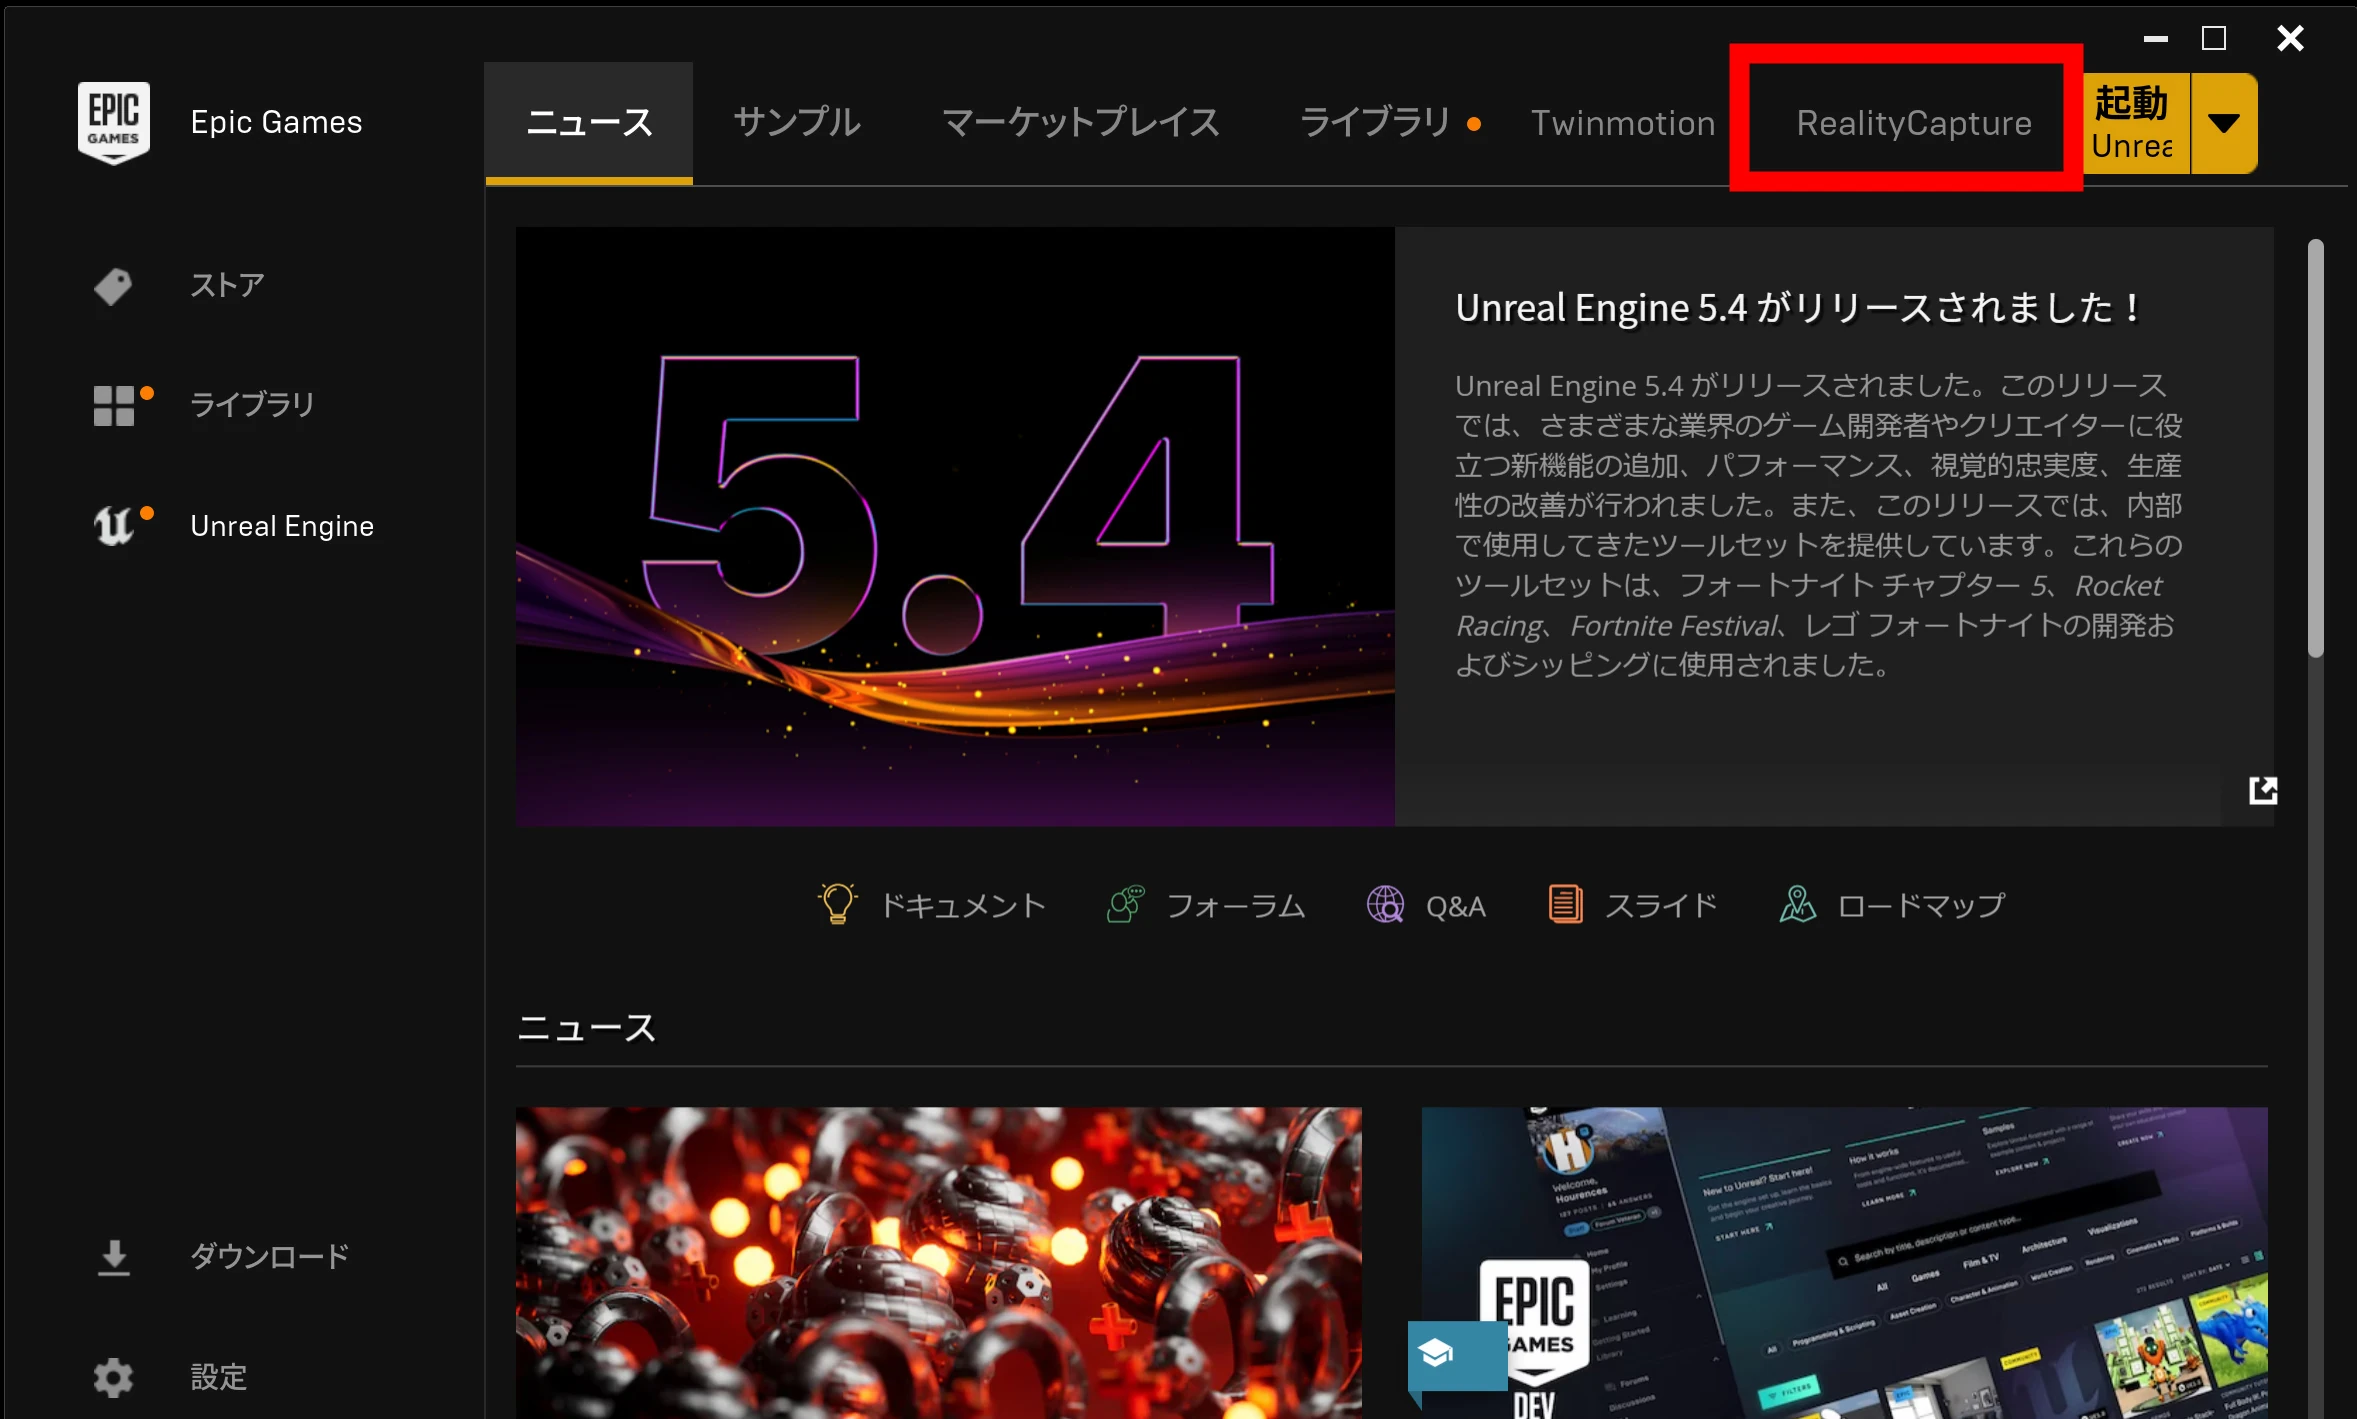
Task: Open Library grid icon in sidebar
Action: click(x=114, y=406)
